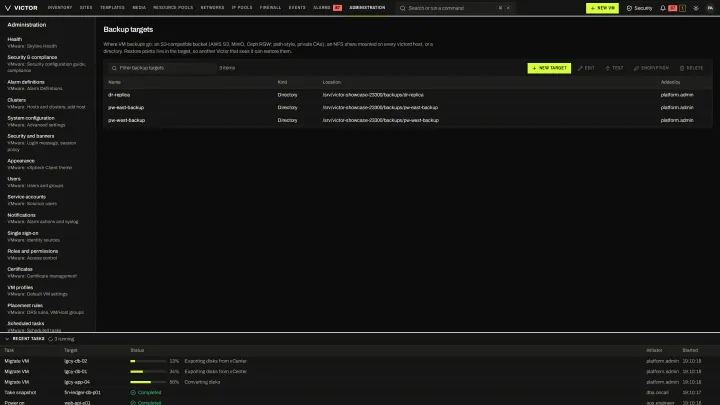The width and height of the screenshot is (720, 405).
Task: Open the Resource Pools menu
Action: pyautogui.click(x=173, y=8)
